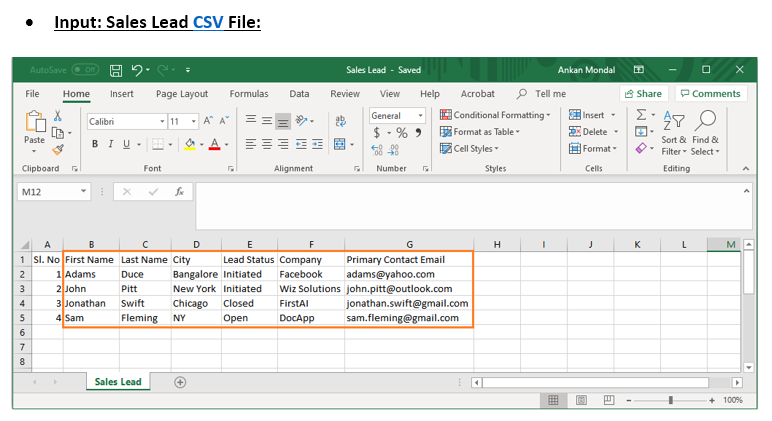This screenshot has width=772, height=421.
Task: Click the Save icon in the title bar
Action: [x=116, y=70]
